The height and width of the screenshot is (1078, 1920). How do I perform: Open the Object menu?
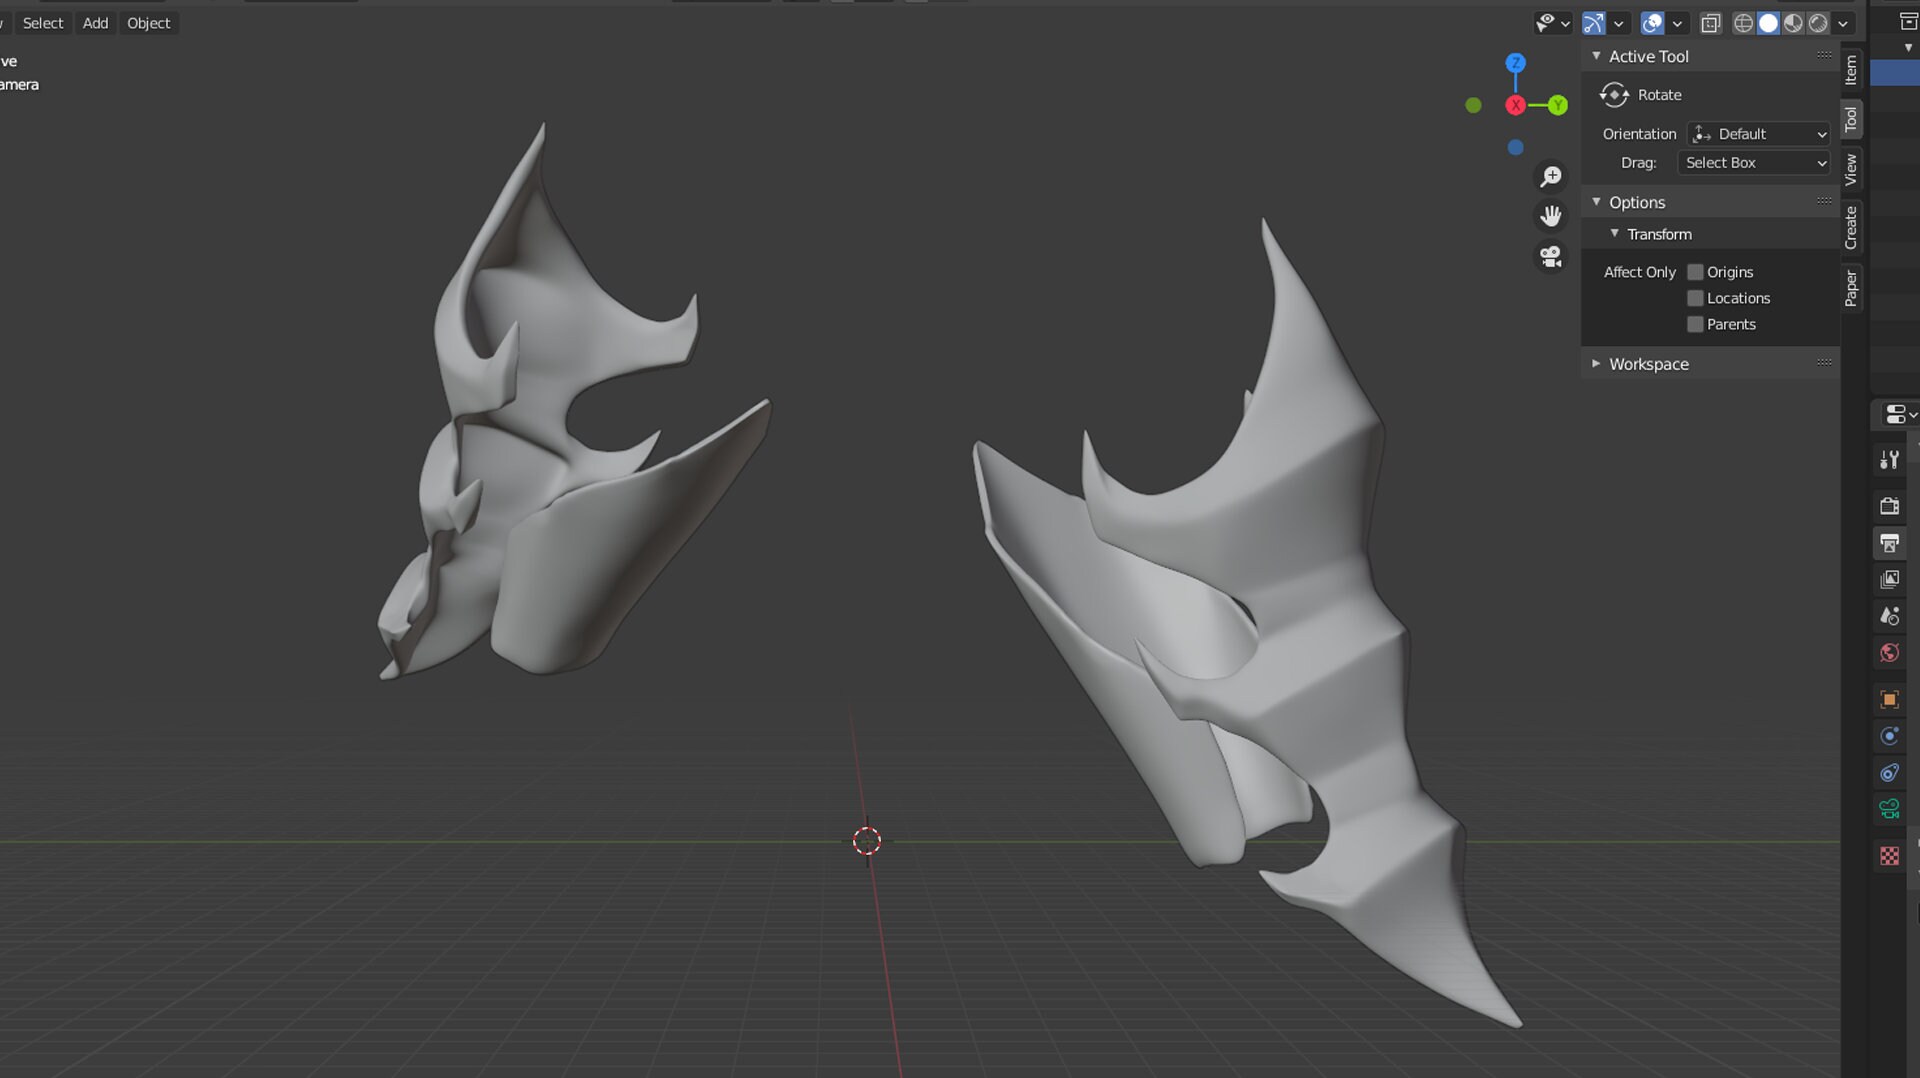[x=148, y=22]
